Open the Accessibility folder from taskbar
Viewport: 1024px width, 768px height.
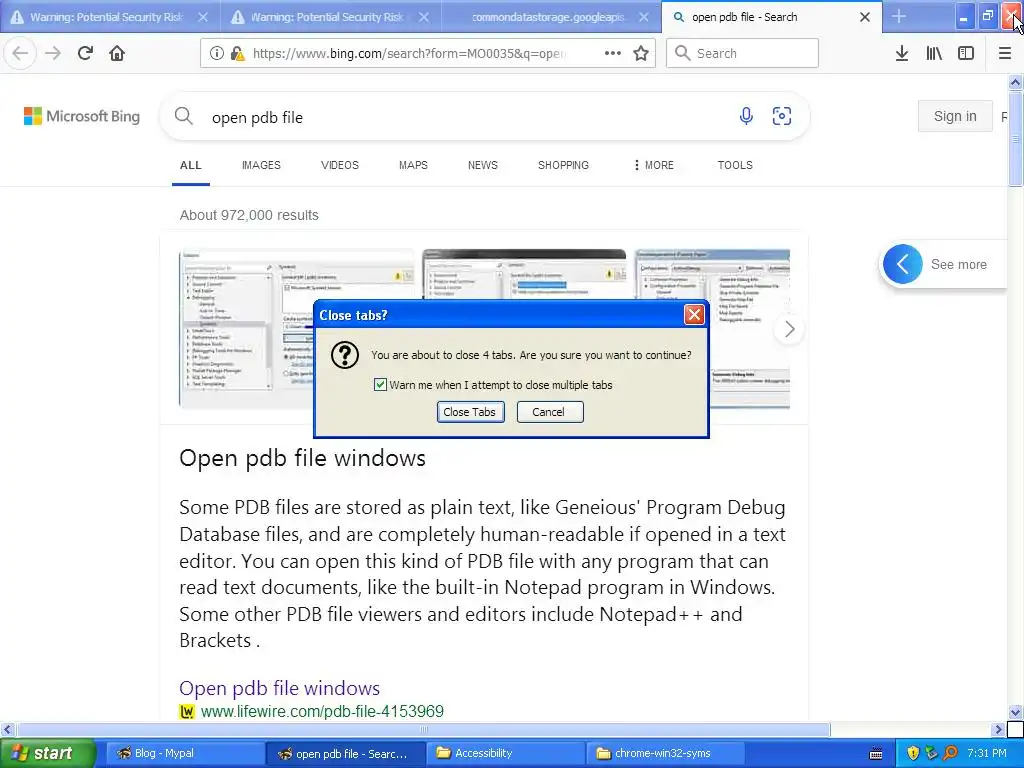click(x=505, y=753)
